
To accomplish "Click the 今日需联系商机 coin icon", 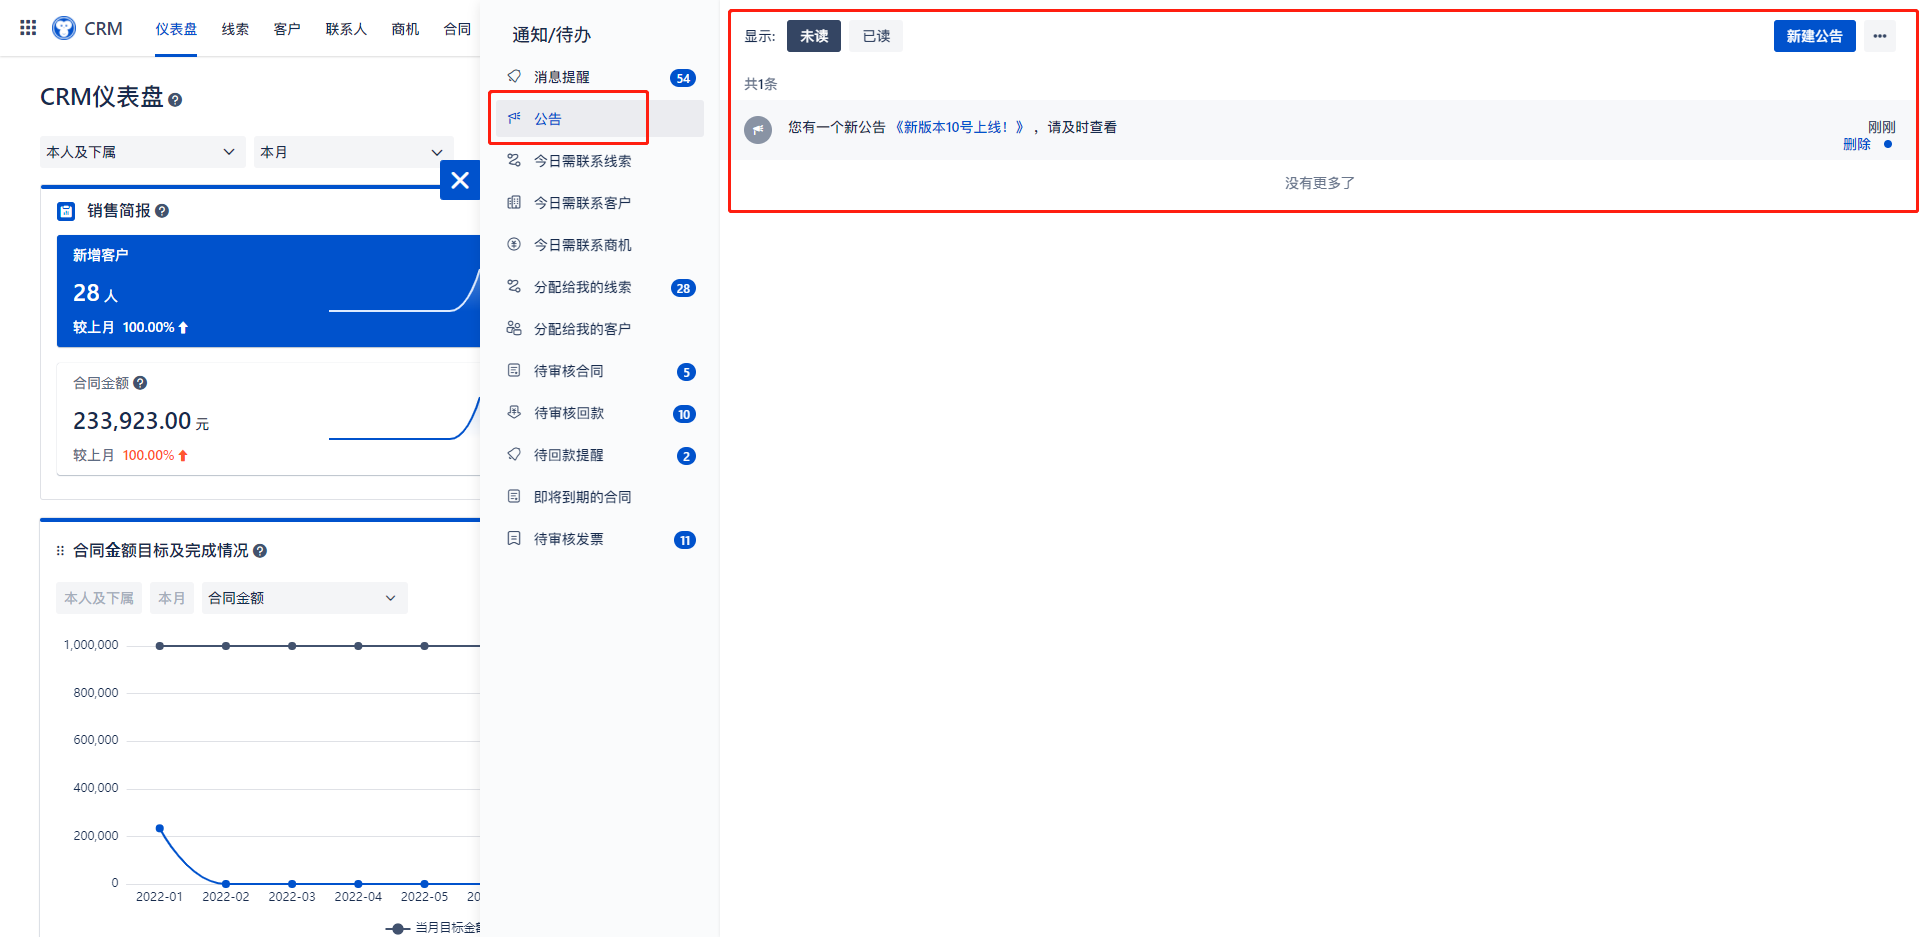I will click(514, 244).
